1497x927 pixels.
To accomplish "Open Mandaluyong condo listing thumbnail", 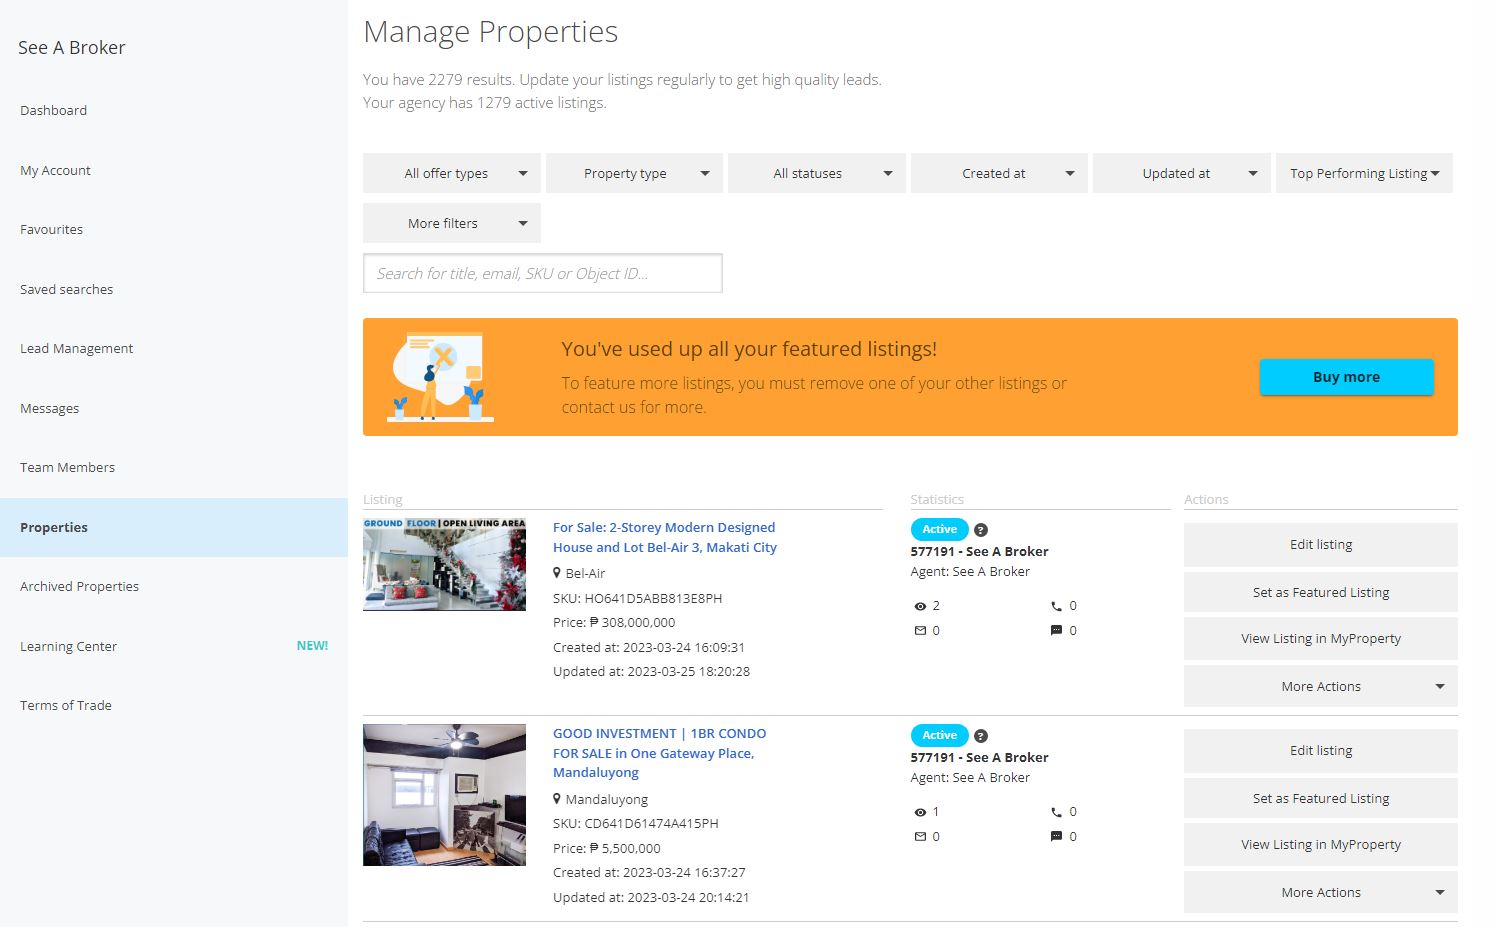I will (x=444, y=795).
